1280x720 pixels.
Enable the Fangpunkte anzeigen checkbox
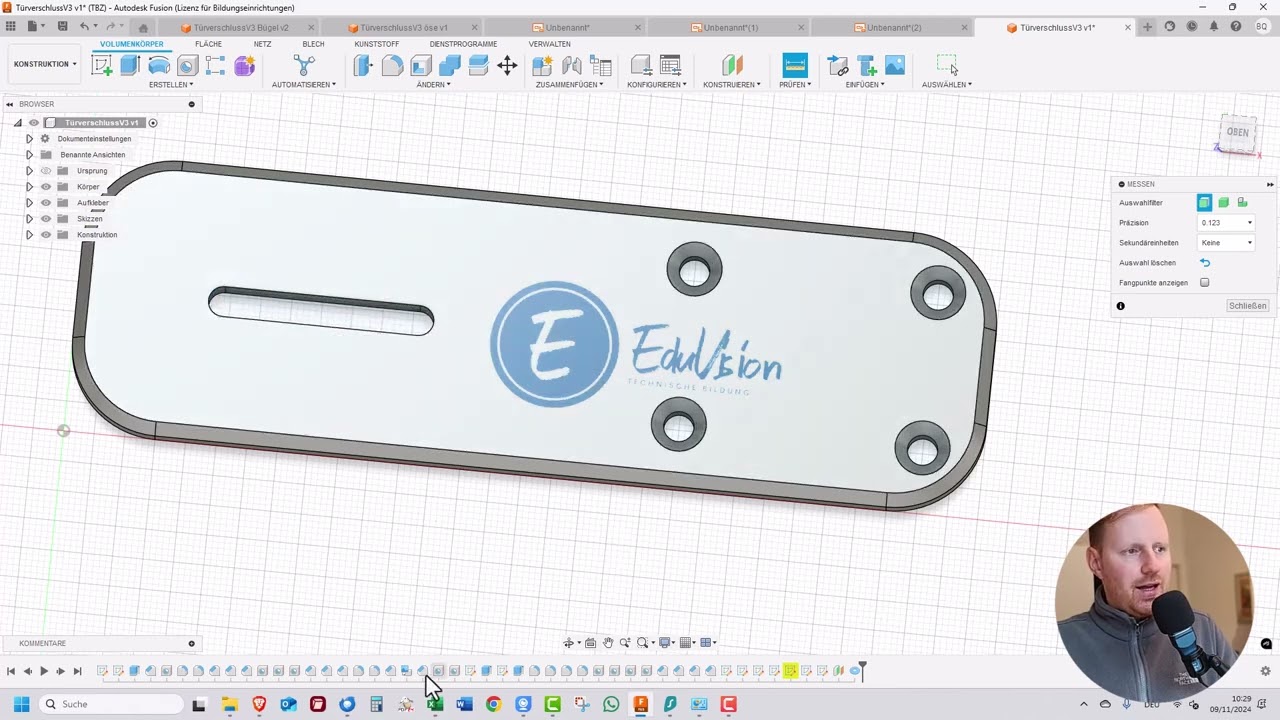pos(1204,283)
